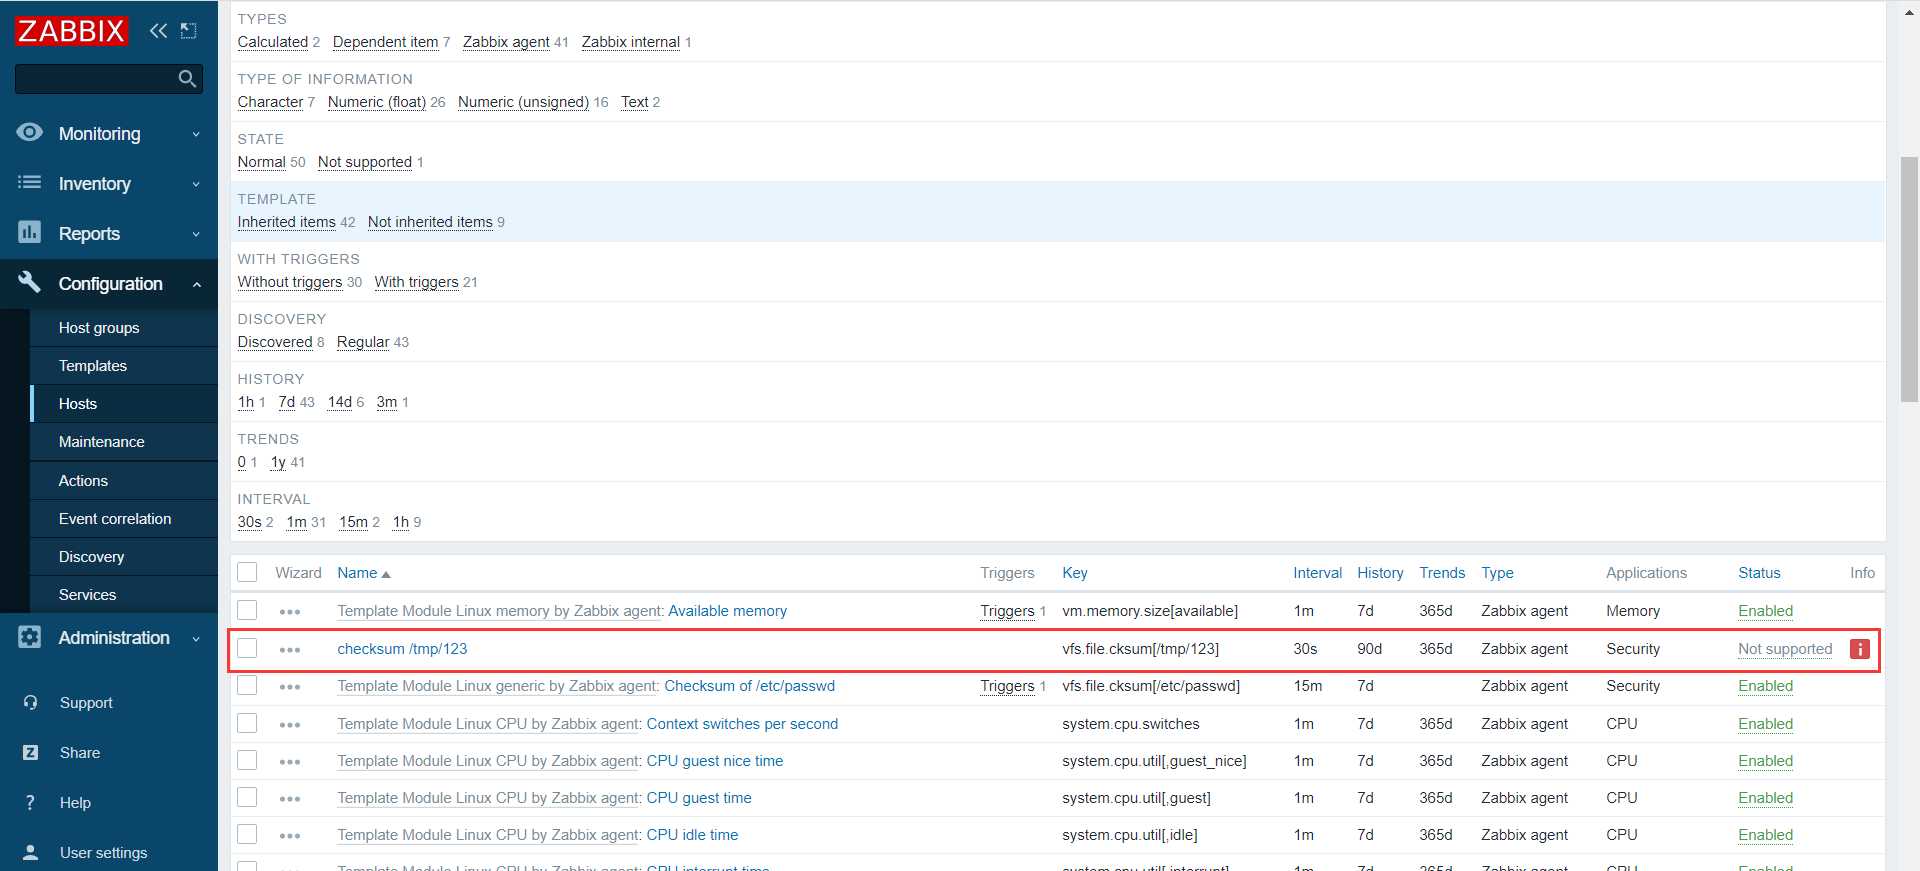1920x871 pixels.
Task: Click the Zabbix logo
Action: click(x=71, y=31)
